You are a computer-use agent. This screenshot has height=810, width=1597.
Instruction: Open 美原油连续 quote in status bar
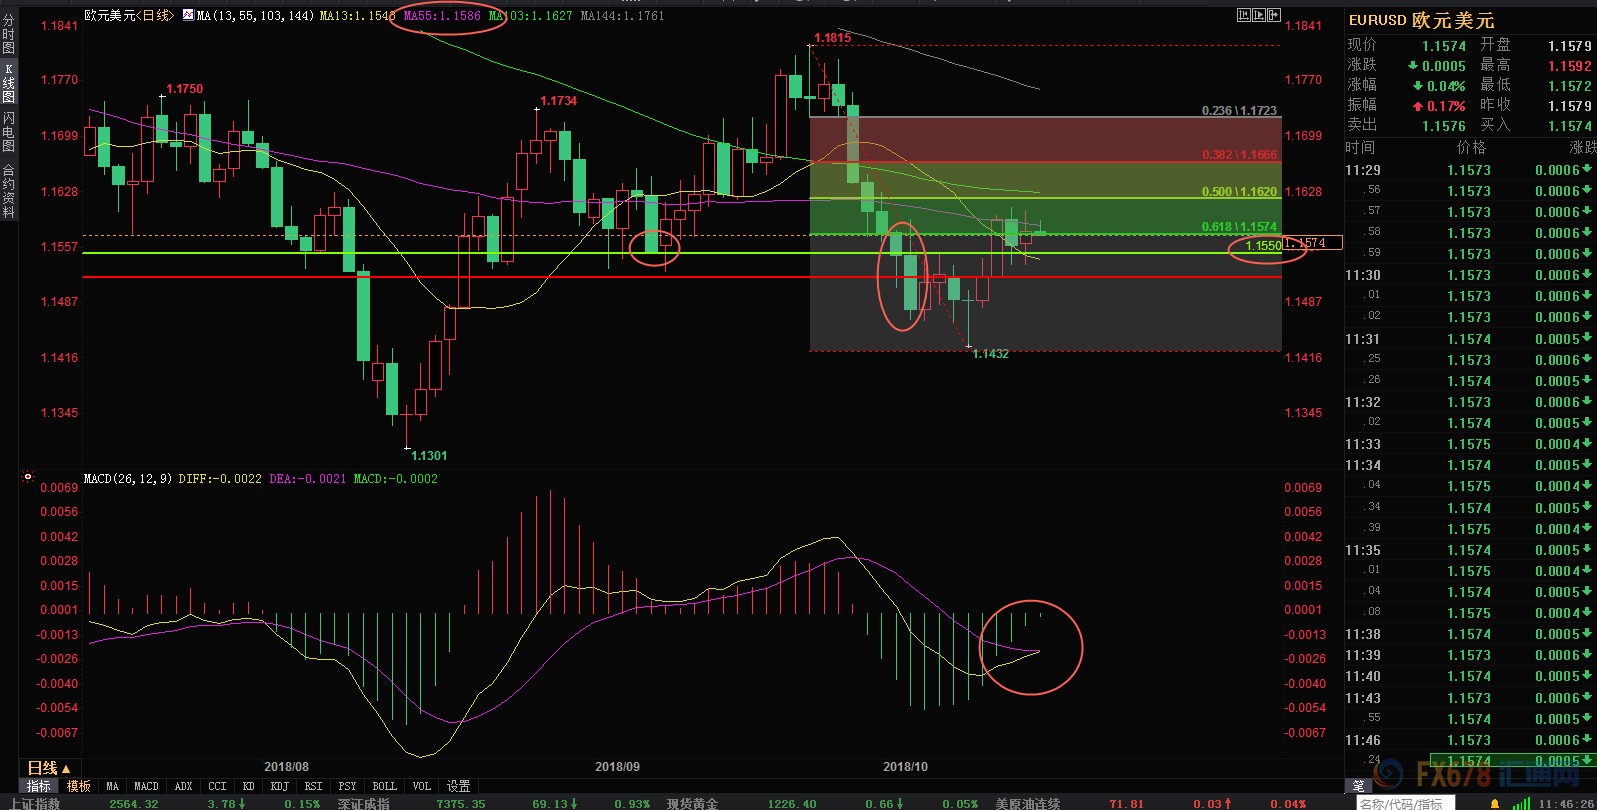pos(1027,803)
